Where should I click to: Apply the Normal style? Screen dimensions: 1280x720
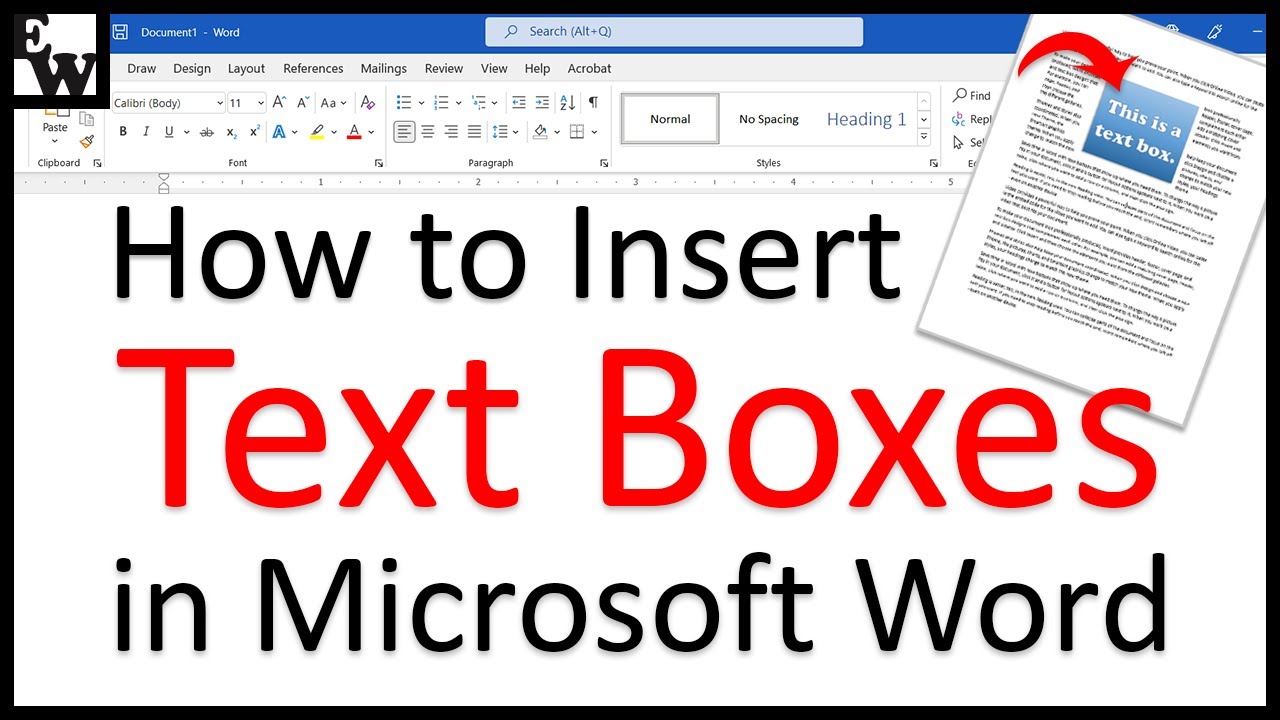tap(670, 119)
